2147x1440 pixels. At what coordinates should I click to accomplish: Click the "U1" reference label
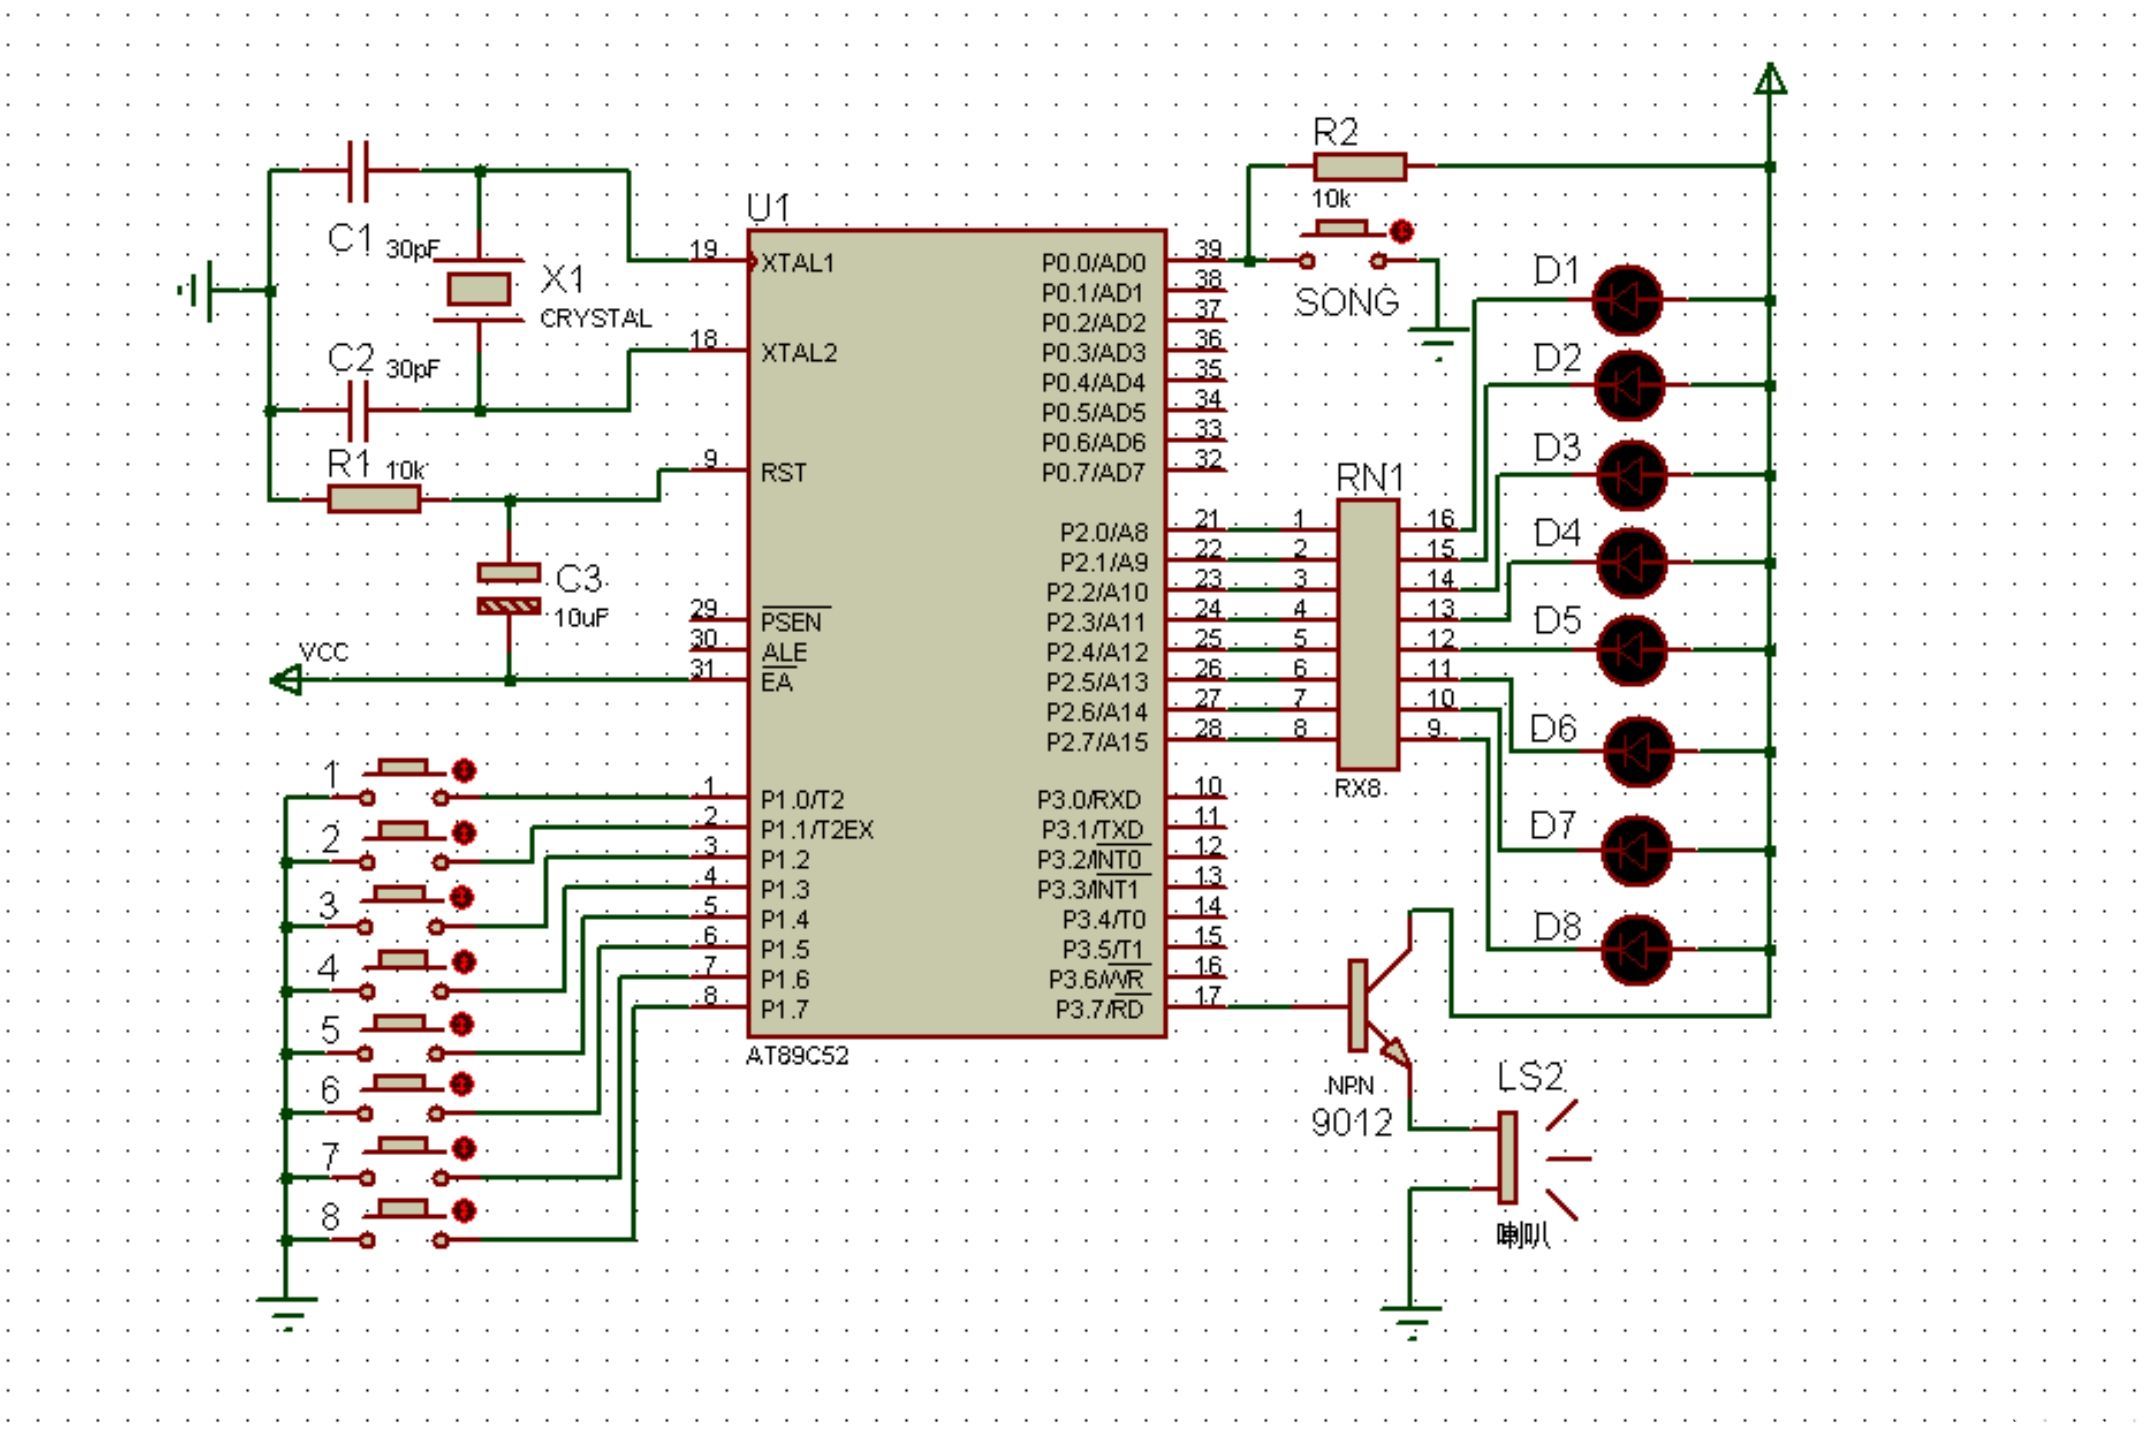coord(769,208)
